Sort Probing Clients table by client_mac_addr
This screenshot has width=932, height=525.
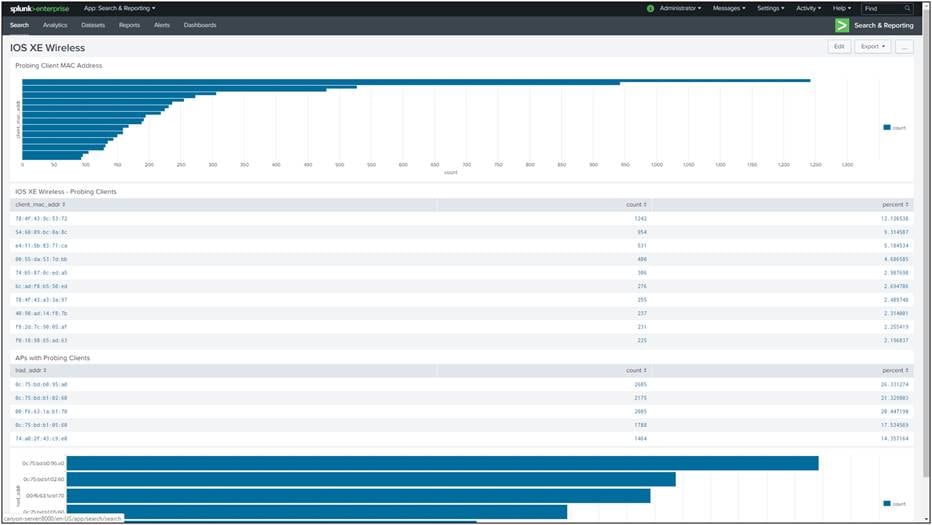pyautogui.click(x=40, y=205)
